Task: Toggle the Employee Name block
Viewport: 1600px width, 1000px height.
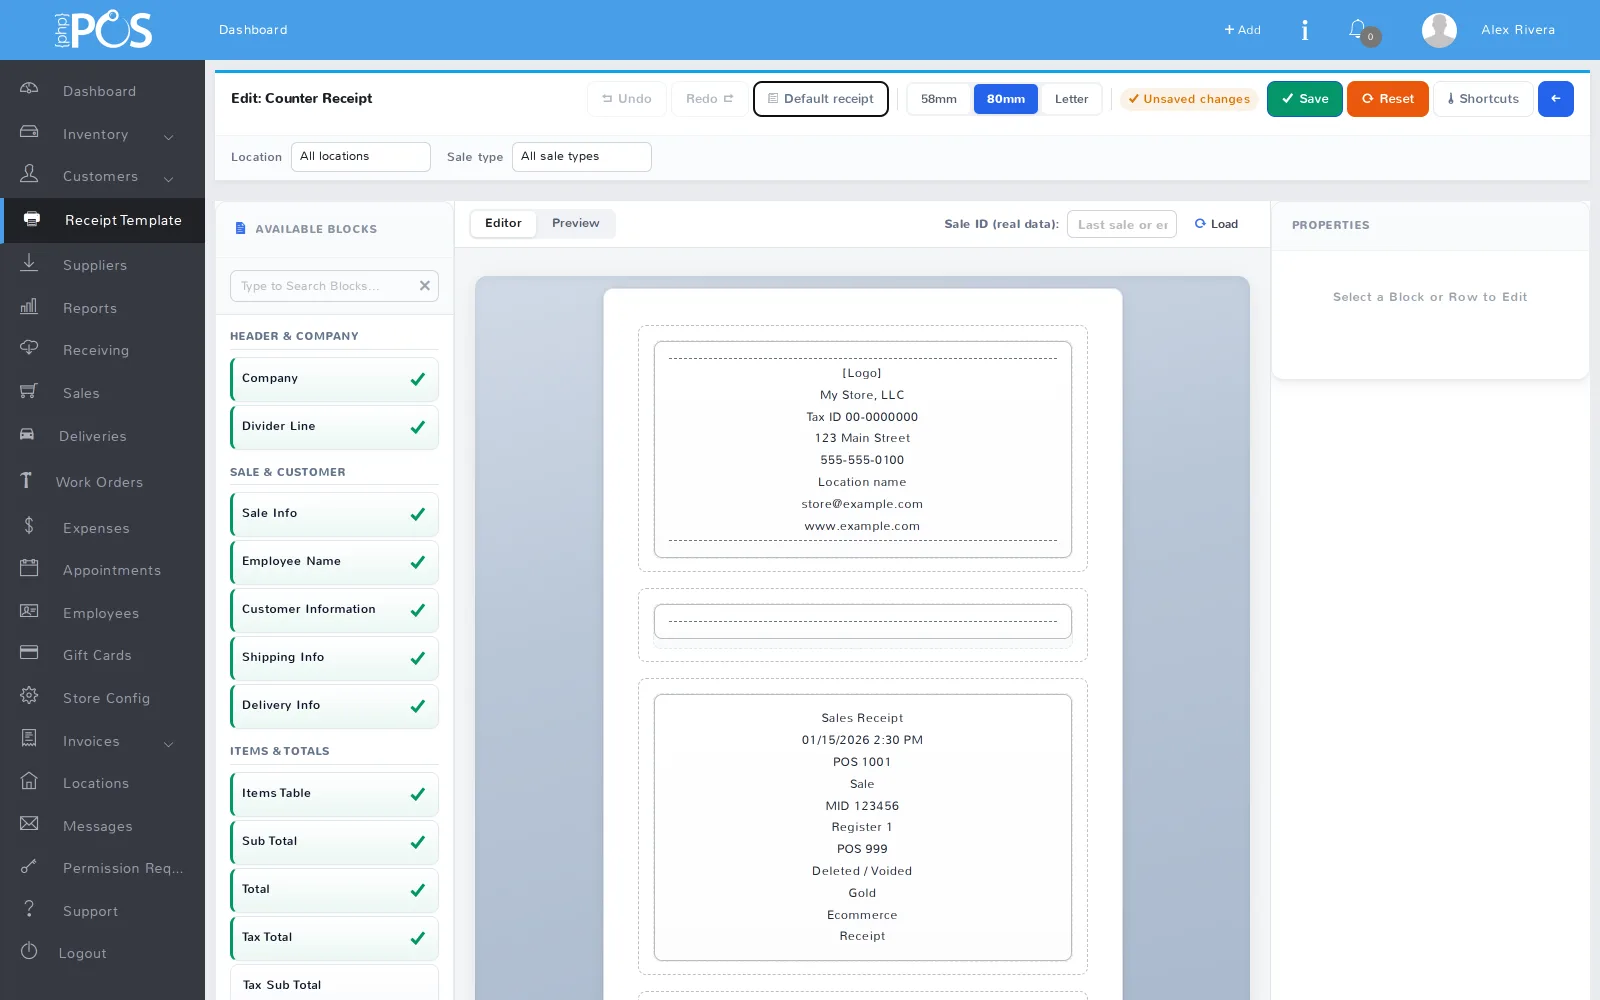Action: (334, 562)
